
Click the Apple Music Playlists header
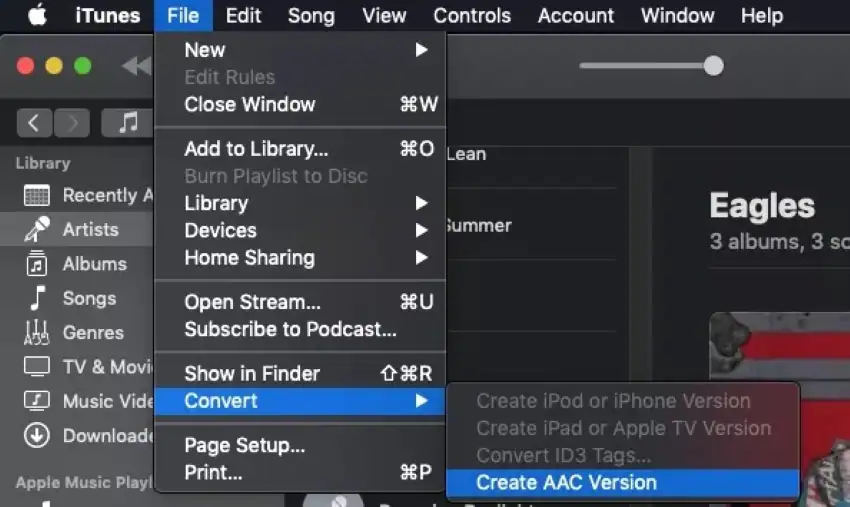click(x=85, y=482)
